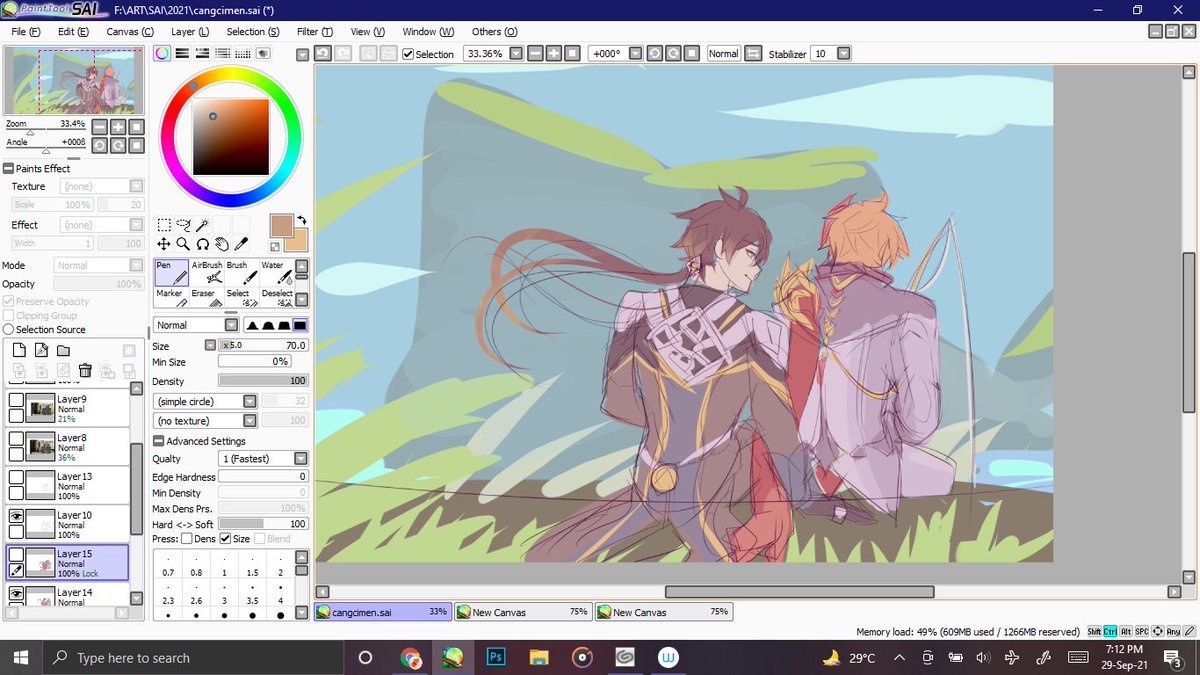Image resolution: width=1200 pixels, height=675 pixels.
Task: Activate the zoom magnifier tool
Action: (183, 244)
